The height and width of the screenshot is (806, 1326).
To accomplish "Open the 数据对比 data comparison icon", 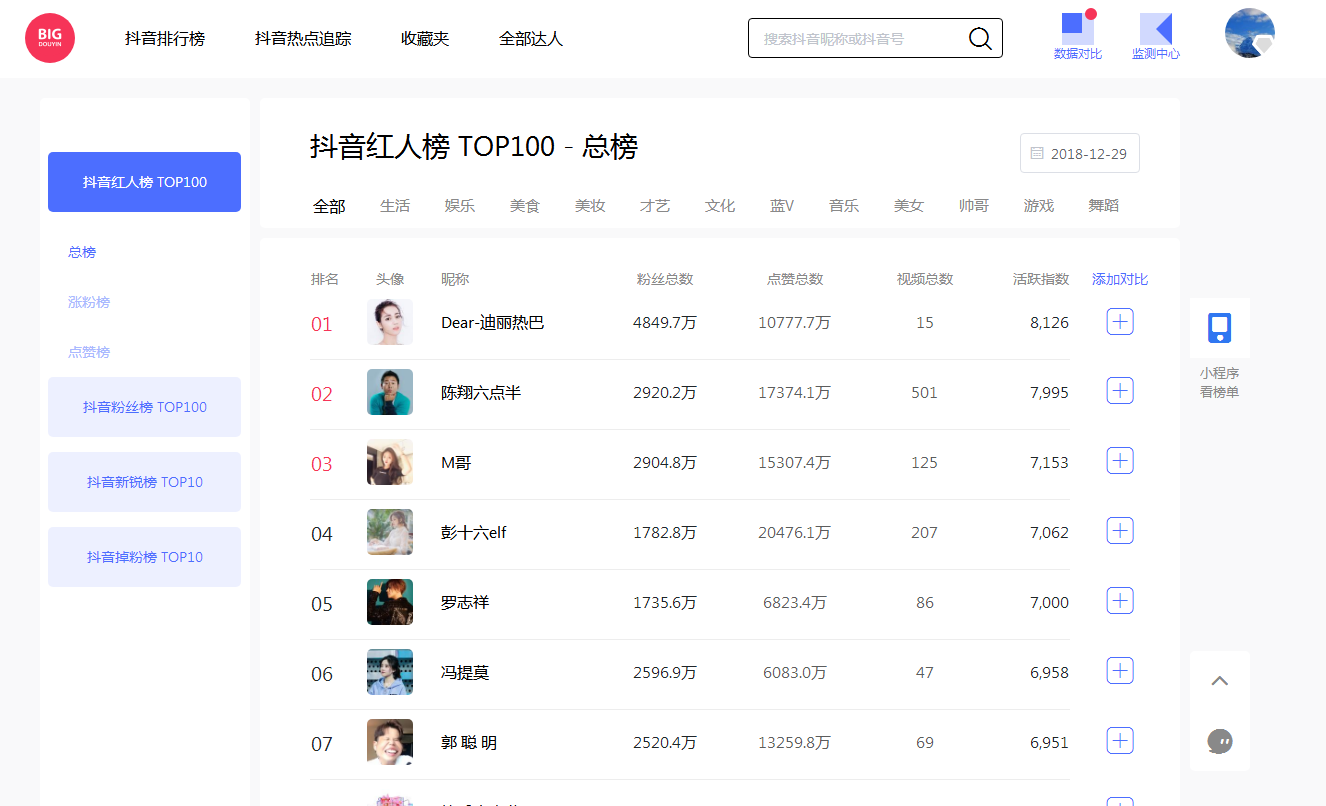I will point(1078,35).
